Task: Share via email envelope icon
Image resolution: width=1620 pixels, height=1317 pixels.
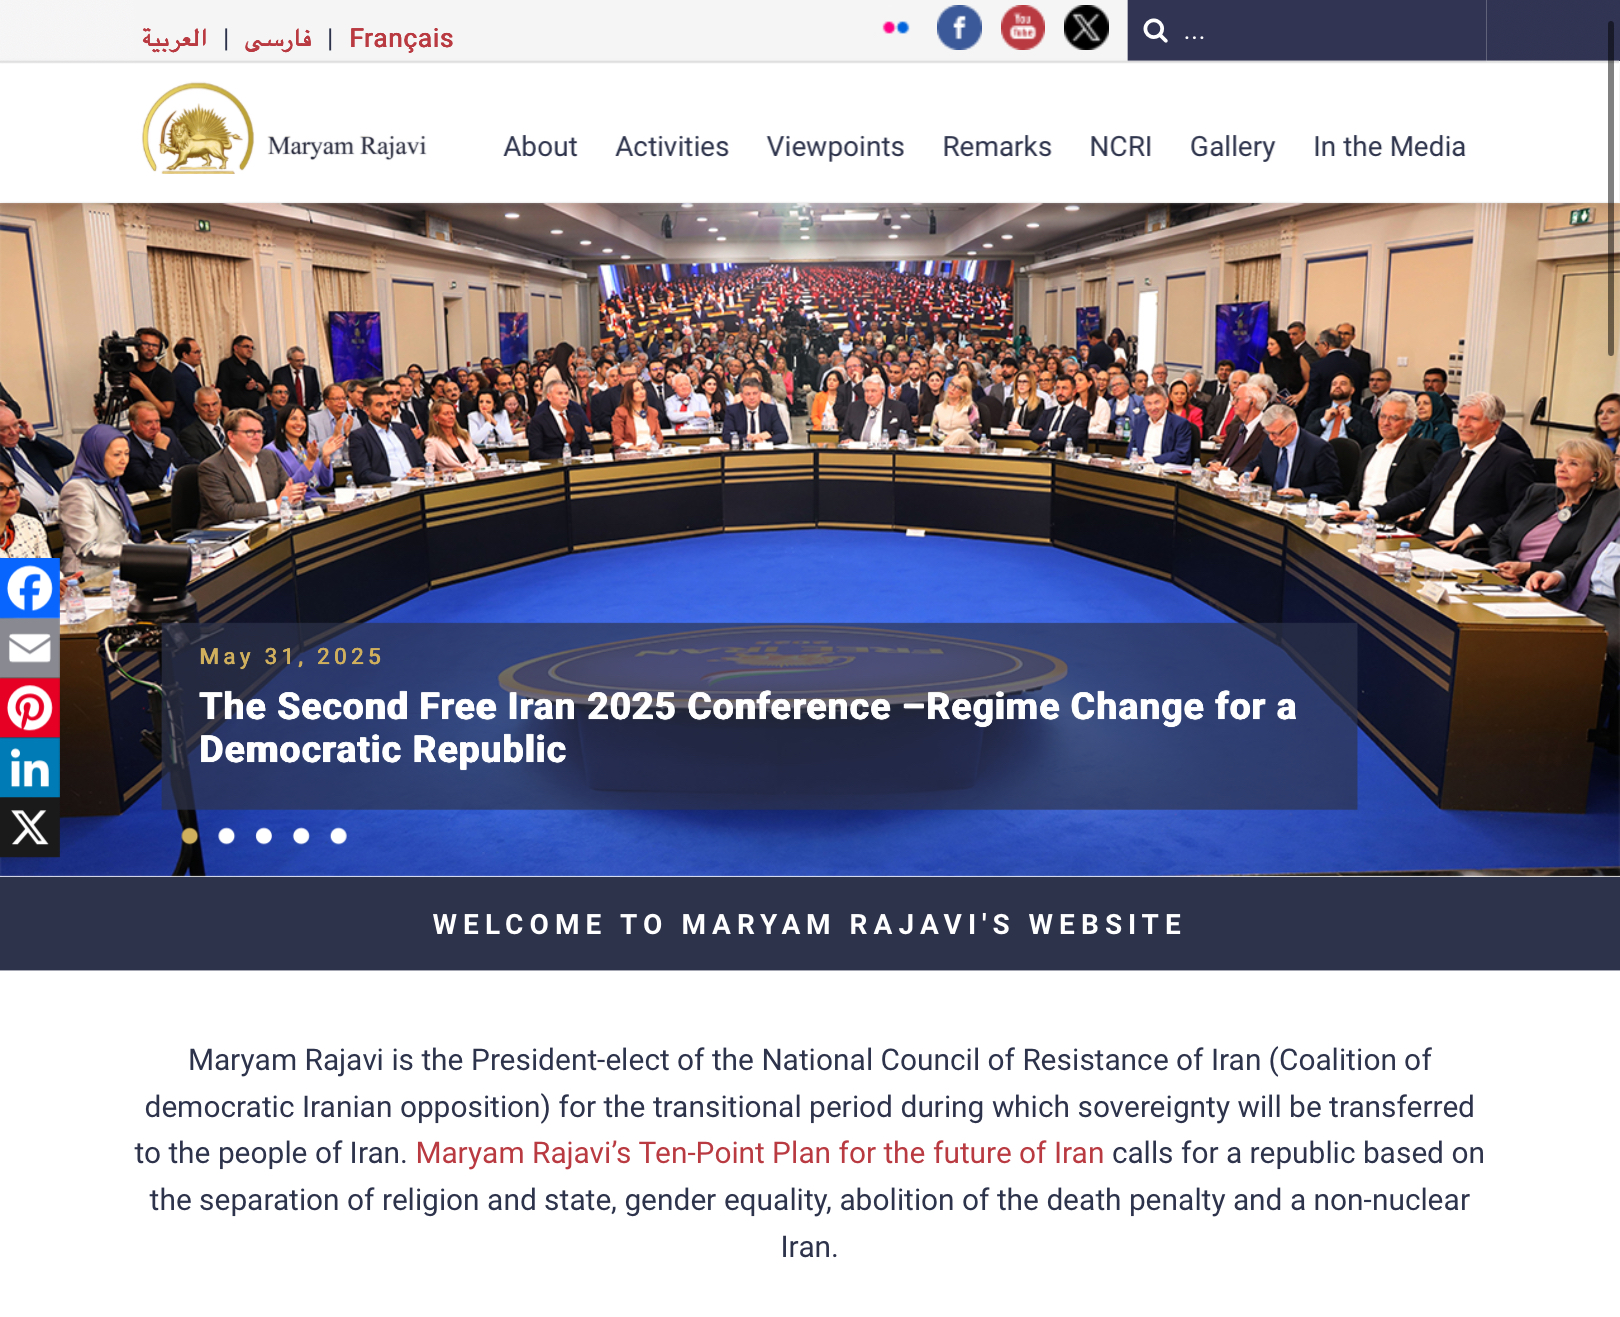Action: pyautogui.click(x=30, y=648)
